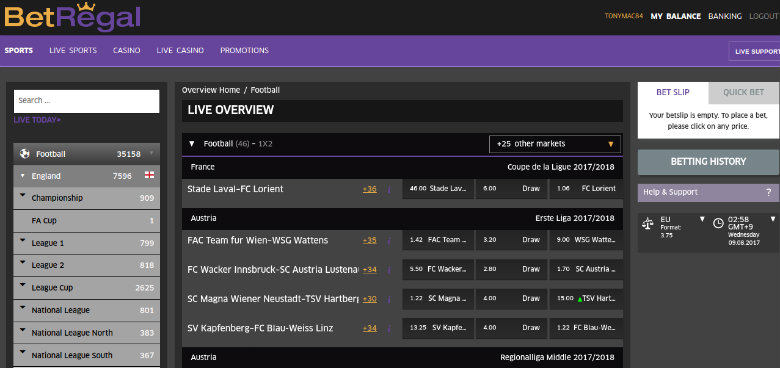Bet on WSG Wattens at 9.00
Screen dimensions: 780x368
tap(586, 240)
